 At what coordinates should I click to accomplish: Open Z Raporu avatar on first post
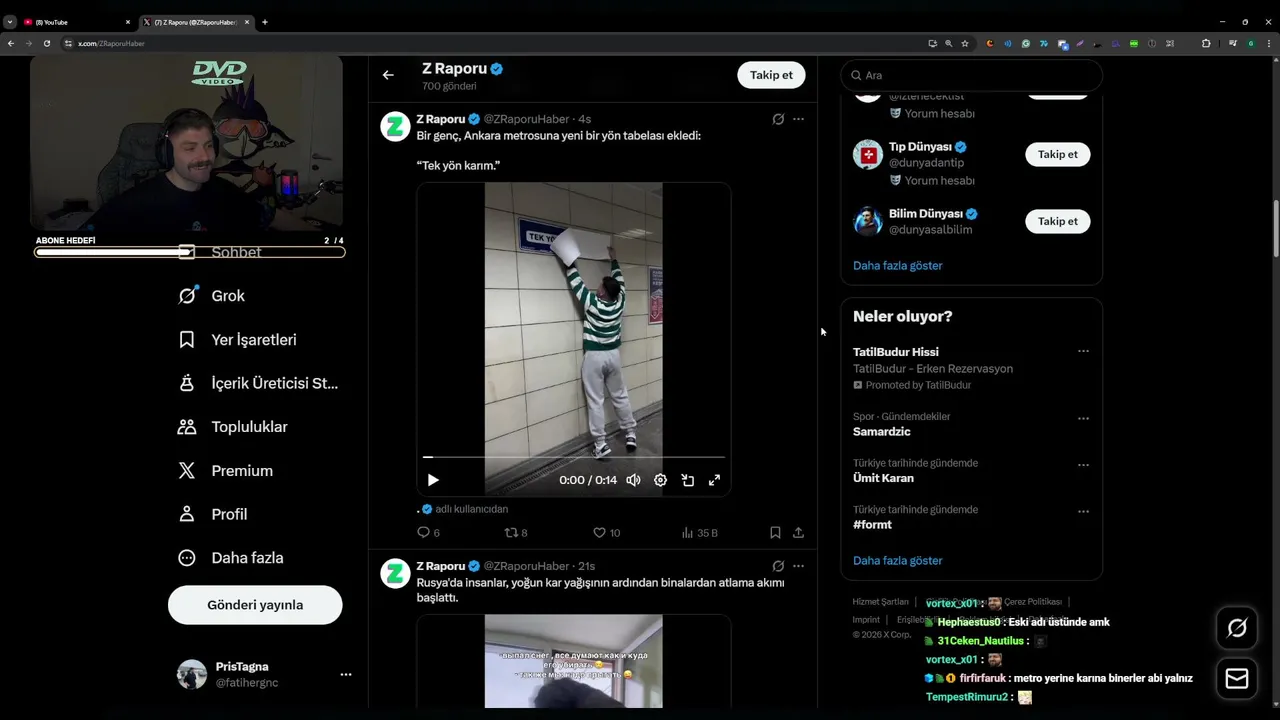click(396, 126)
